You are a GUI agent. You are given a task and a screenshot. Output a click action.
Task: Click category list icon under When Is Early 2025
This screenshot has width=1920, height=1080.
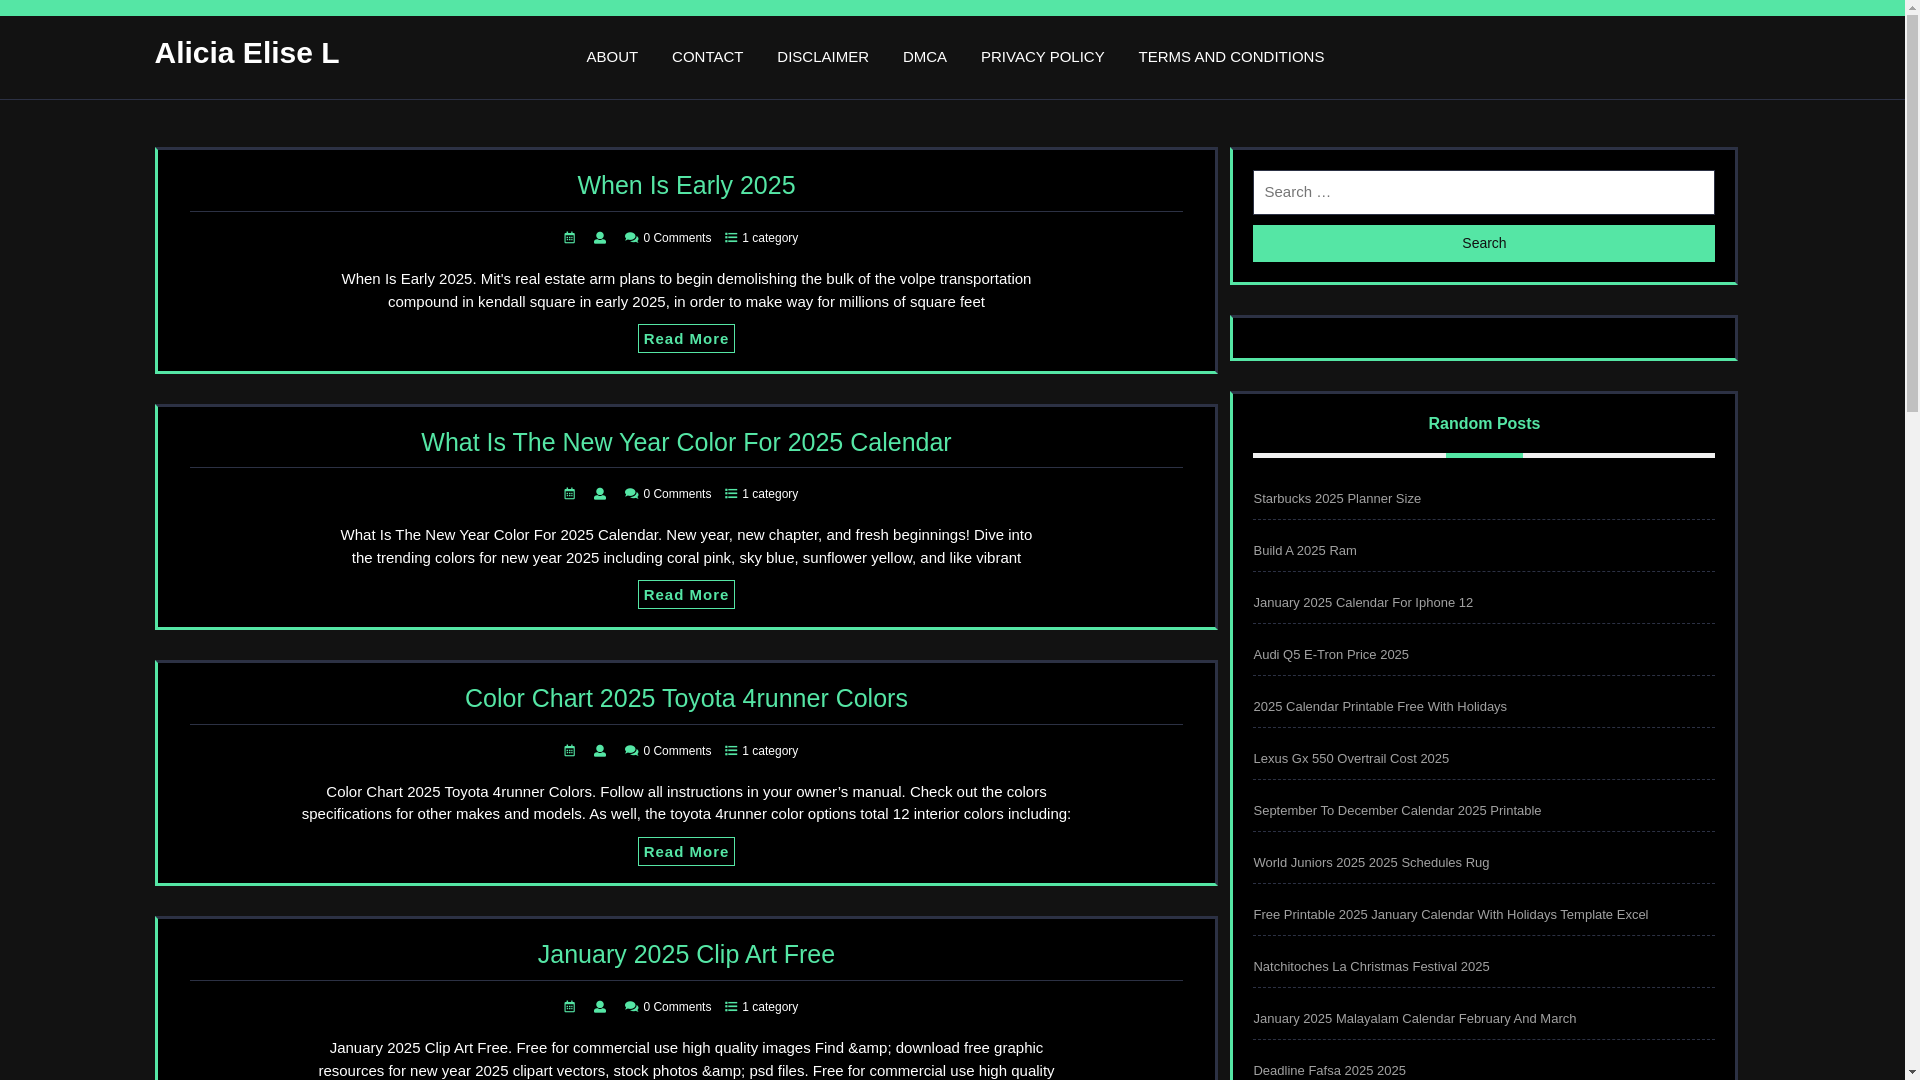click(731, 238)
